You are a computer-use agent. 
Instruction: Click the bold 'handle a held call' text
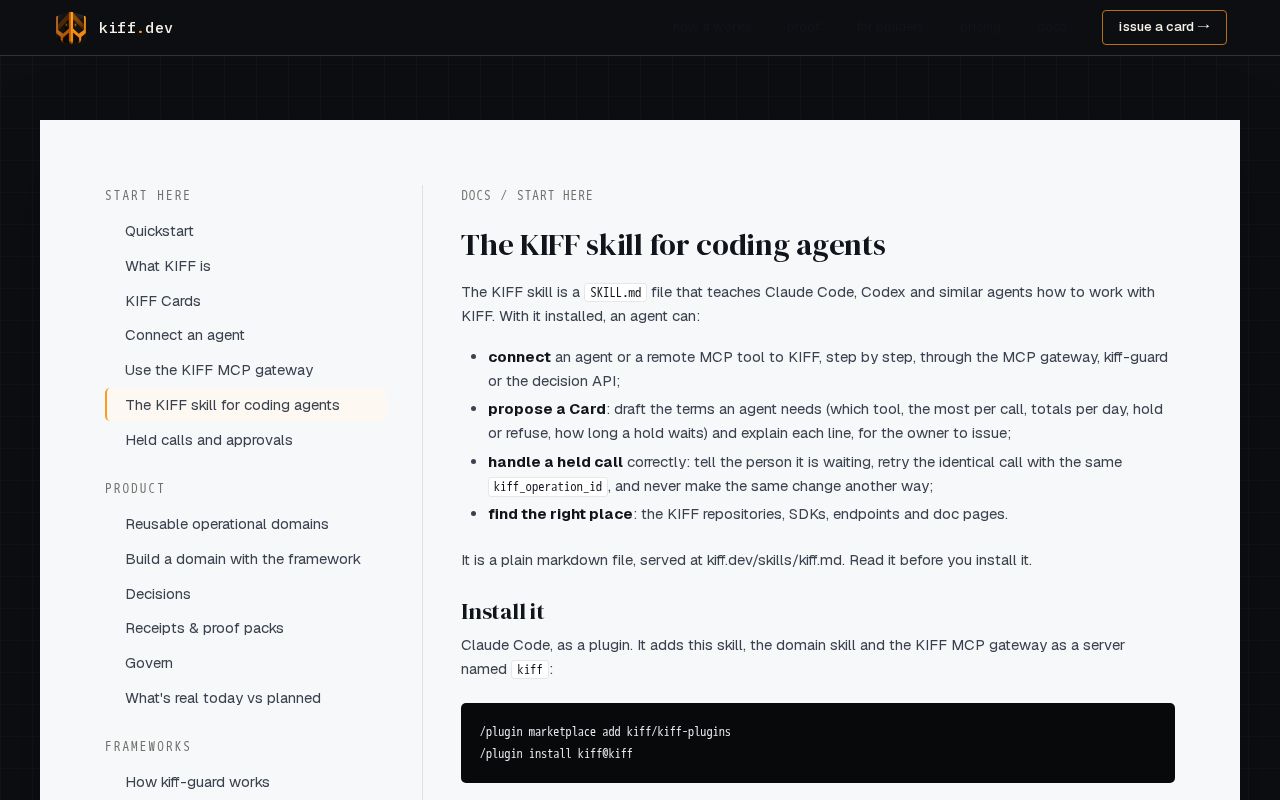[555, 462]
